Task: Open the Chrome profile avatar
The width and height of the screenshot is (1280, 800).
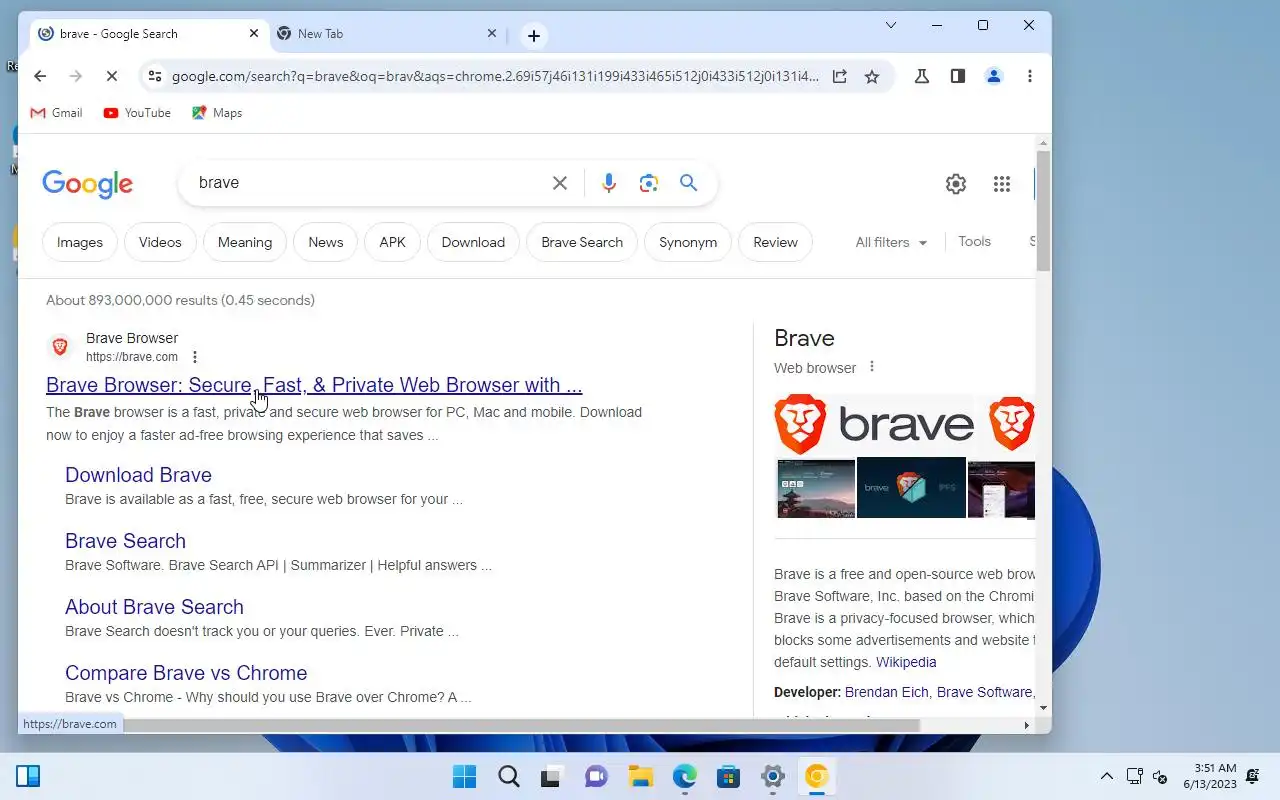Action: tap(994, 76)
